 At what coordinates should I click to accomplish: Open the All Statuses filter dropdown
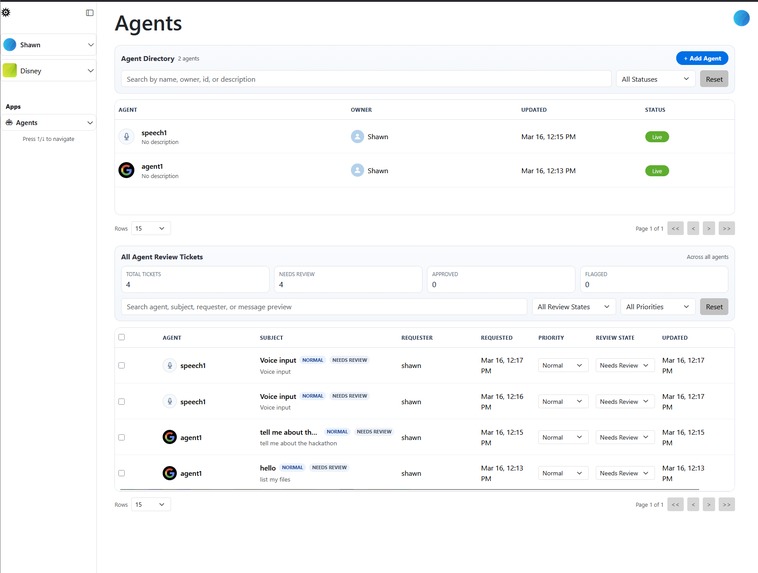tap(656, 79)
